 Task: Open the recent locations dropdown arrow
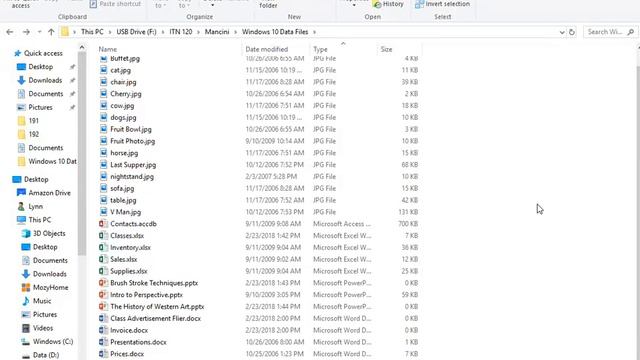39,32
